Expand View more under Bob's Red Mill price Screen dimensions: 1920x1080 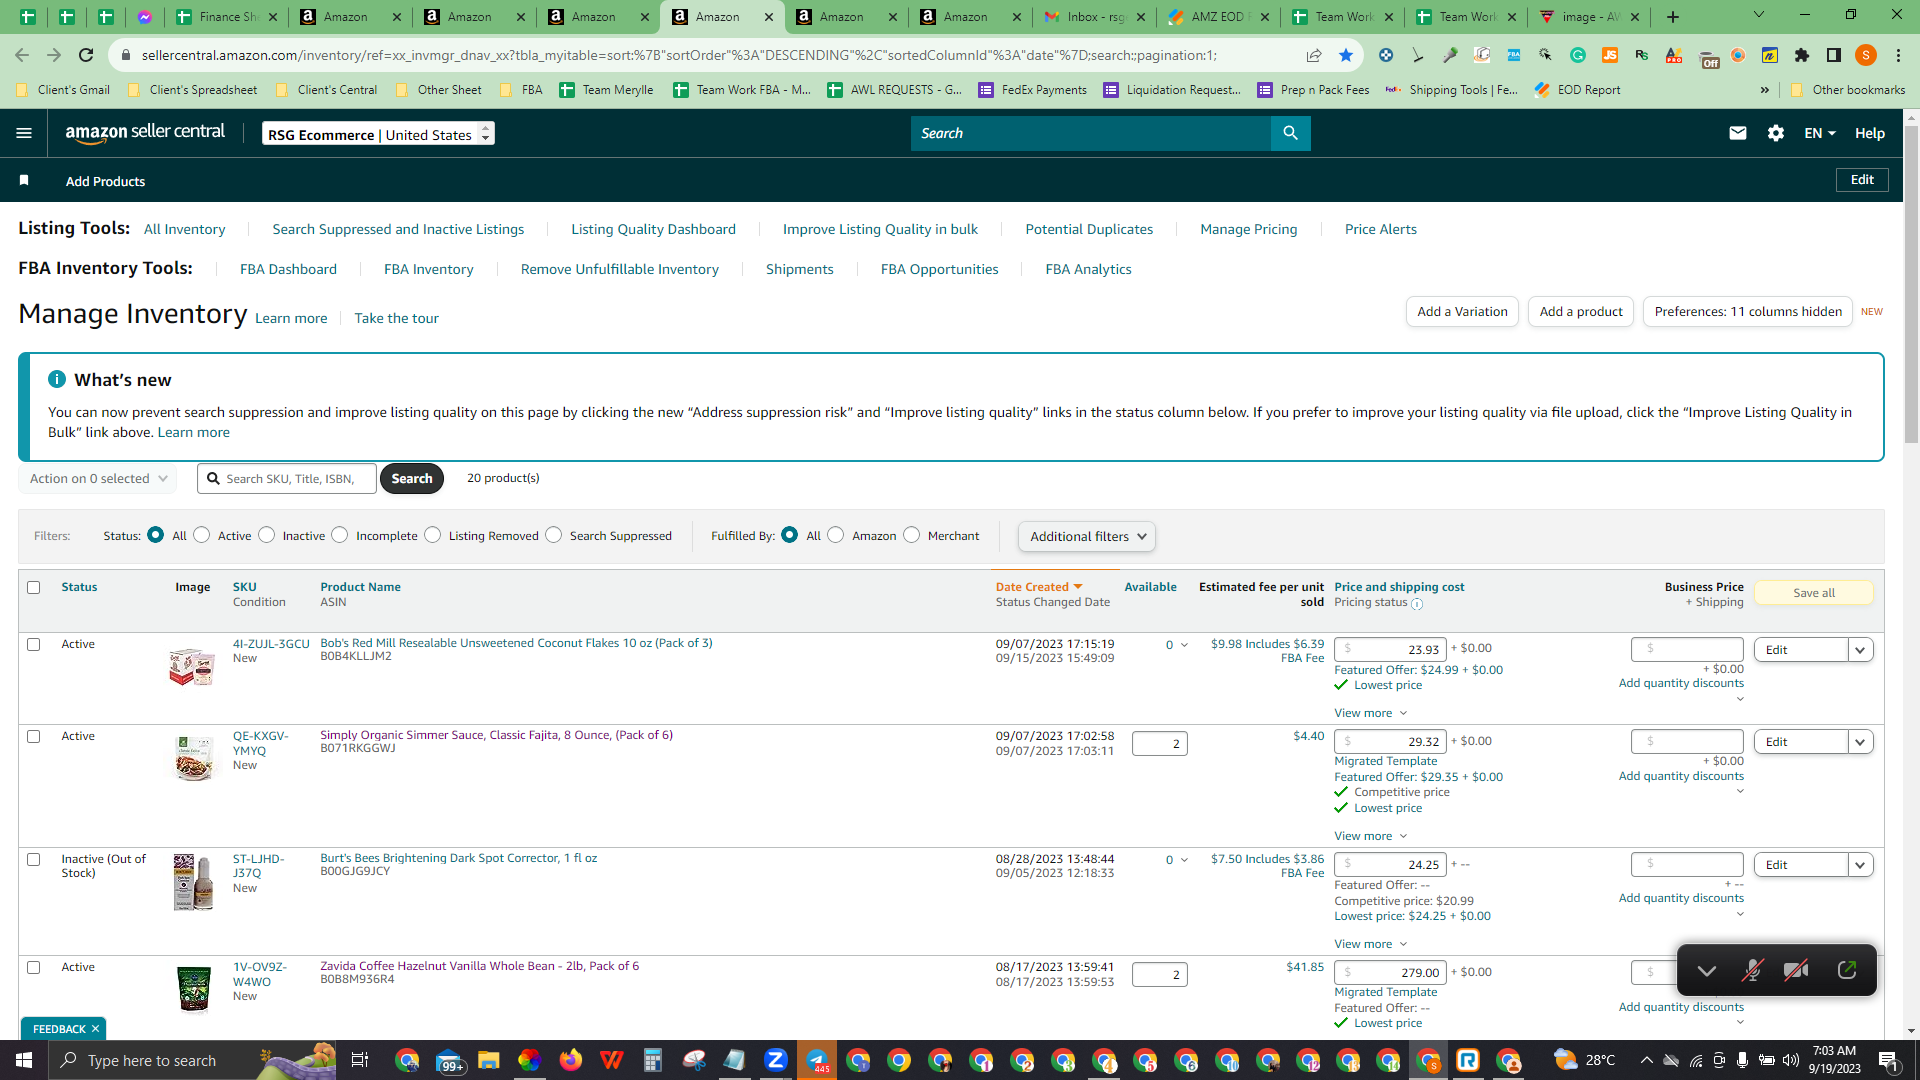tap(1370, 713)
